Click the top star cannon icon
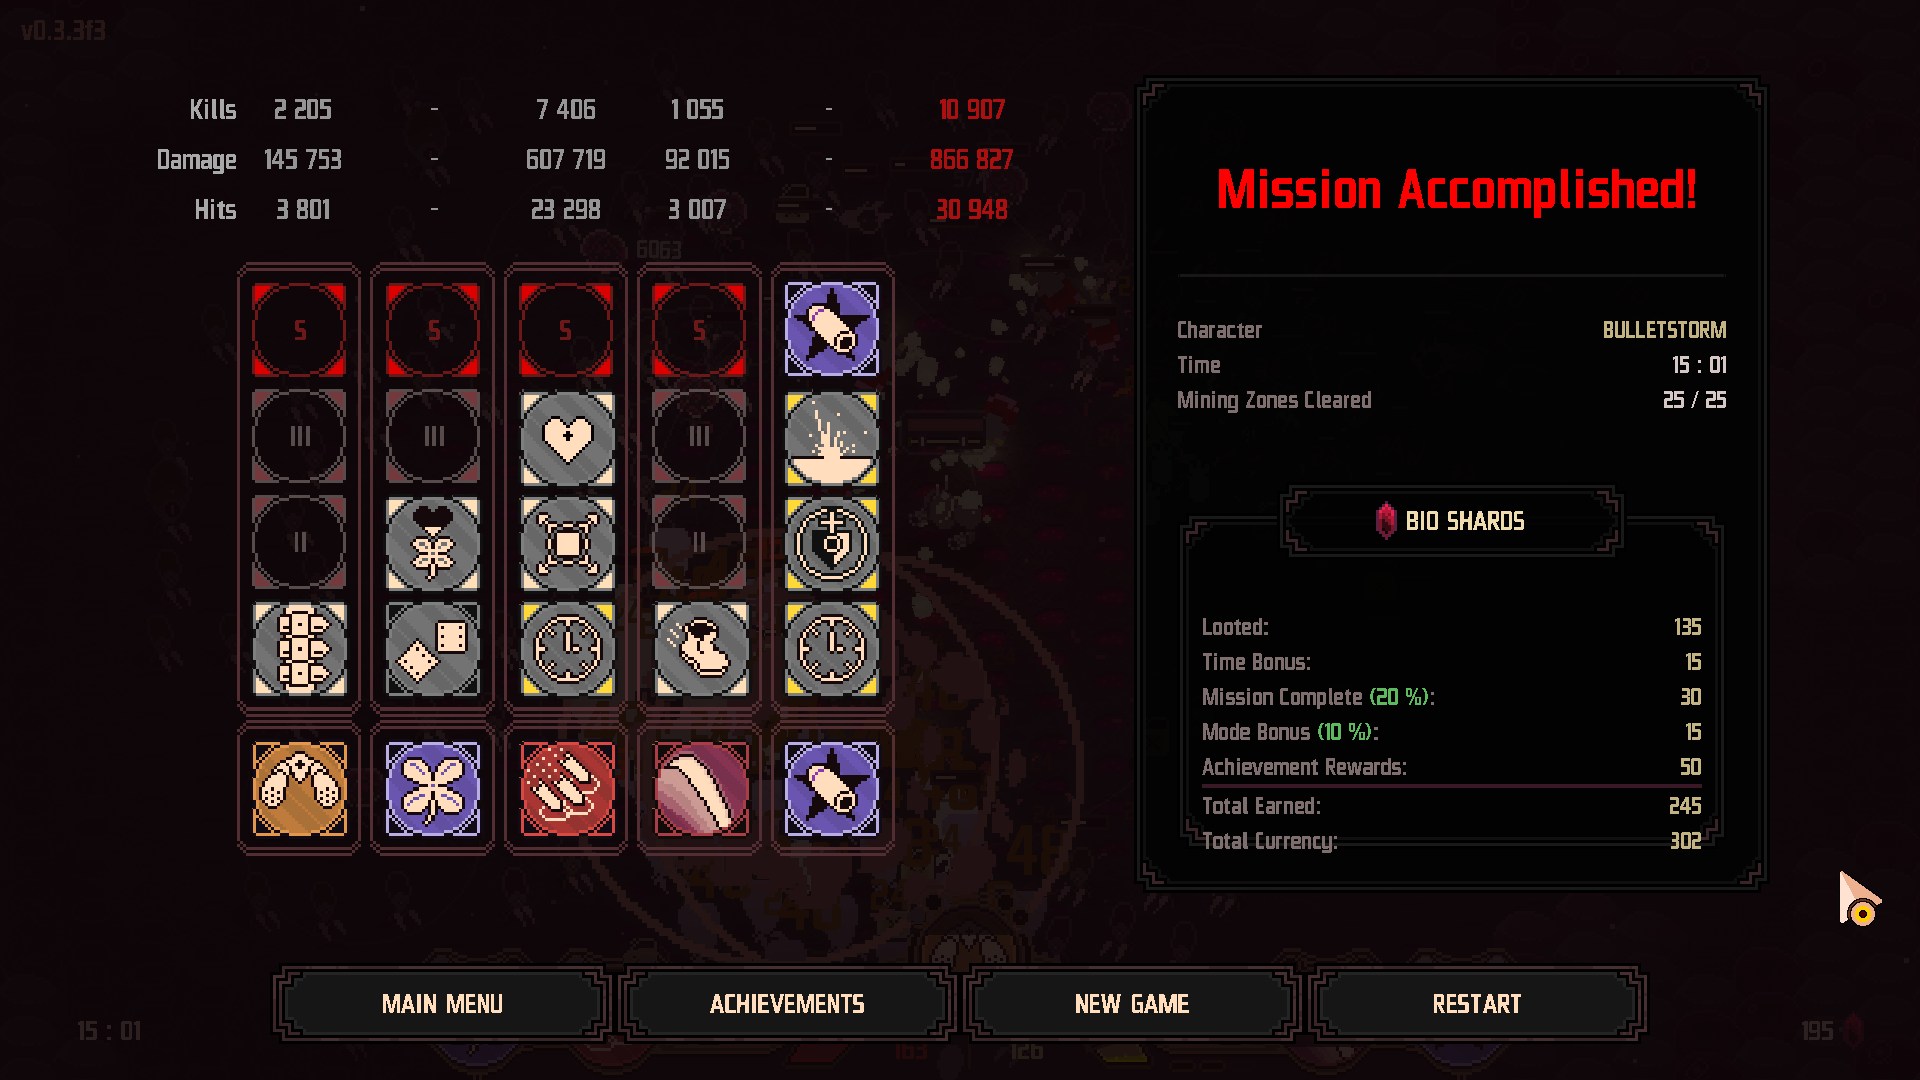The image size is (1920, 1080). point(832,329)
